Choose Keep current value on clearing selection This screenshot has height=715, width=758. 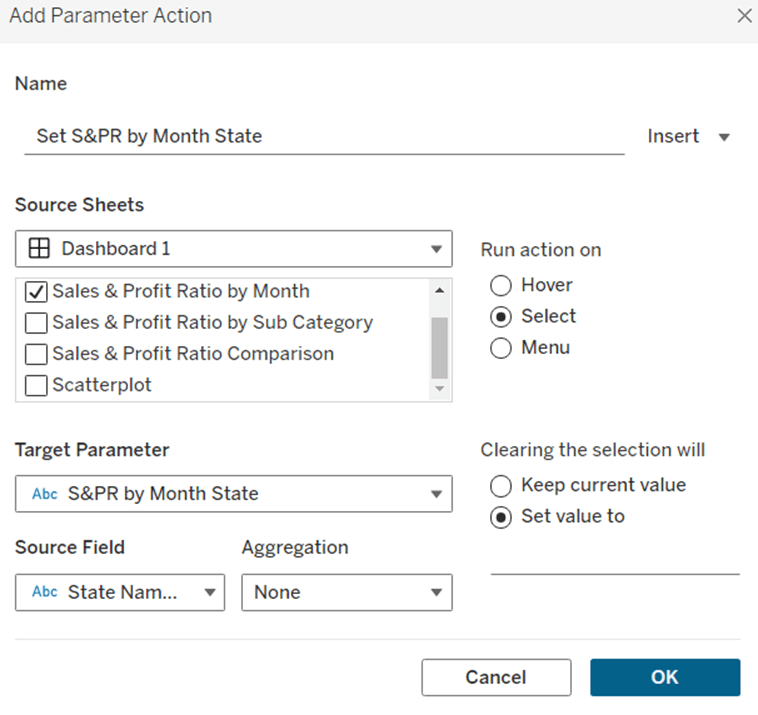(x=501, y=485)
